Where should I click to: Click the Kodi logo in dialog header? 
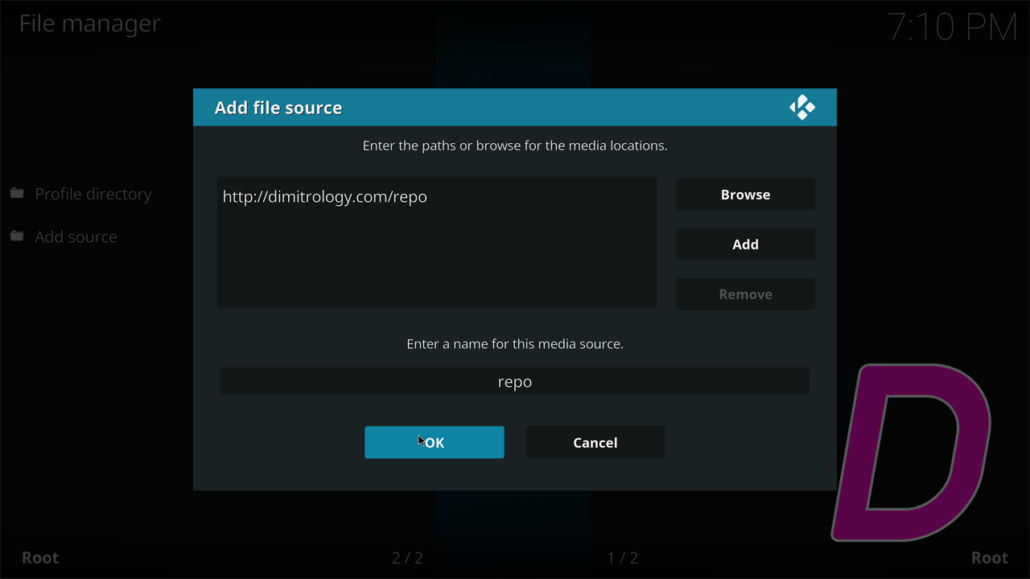[x=802, y=107]
